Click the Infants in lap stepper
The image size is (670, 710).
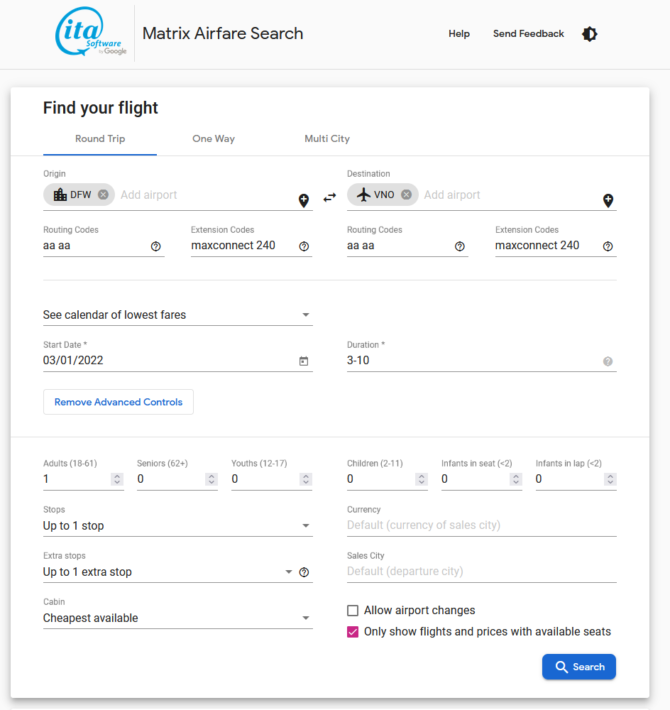(610, 479)
